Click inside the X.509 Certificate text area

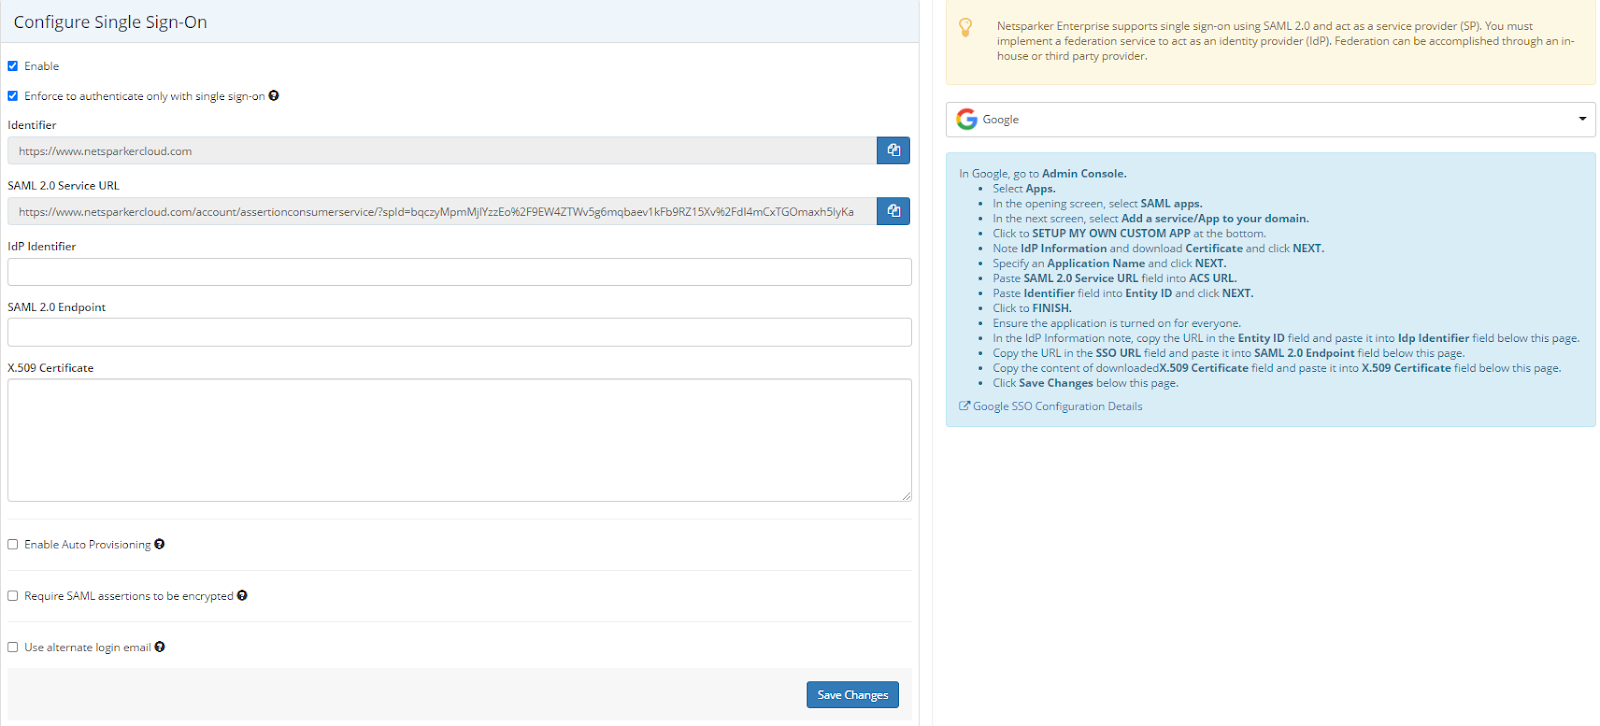coord(459,439)
